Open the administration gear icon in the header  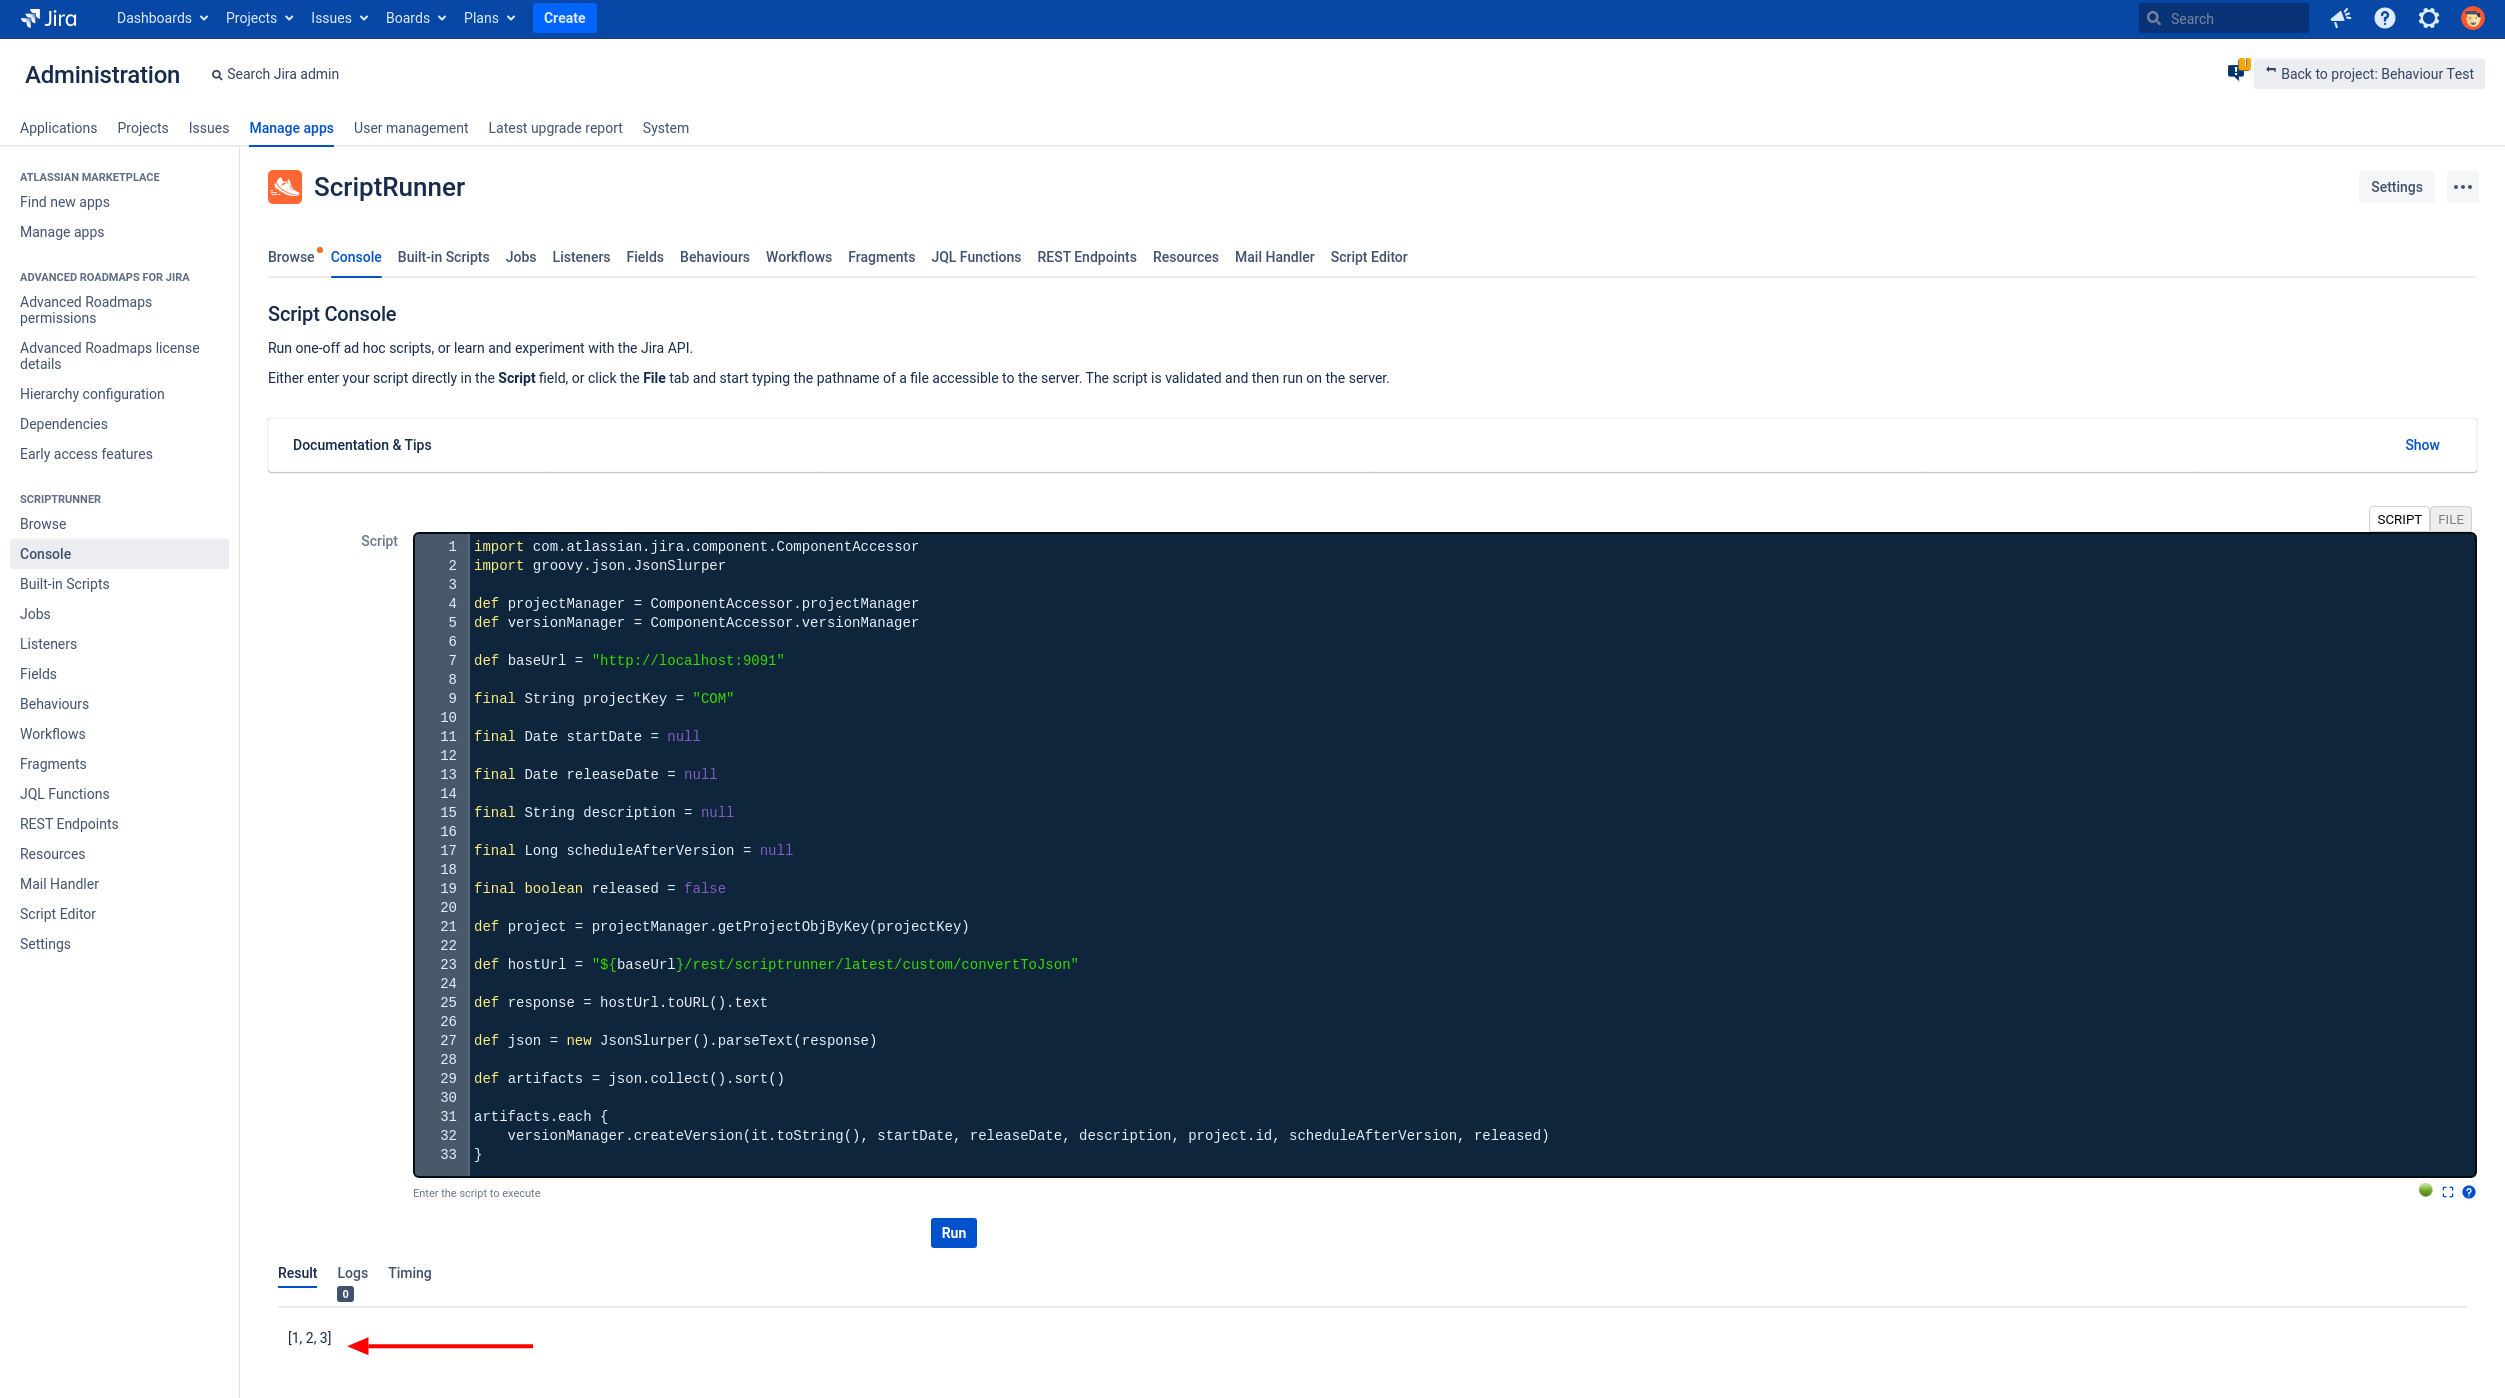[2429, 18]
